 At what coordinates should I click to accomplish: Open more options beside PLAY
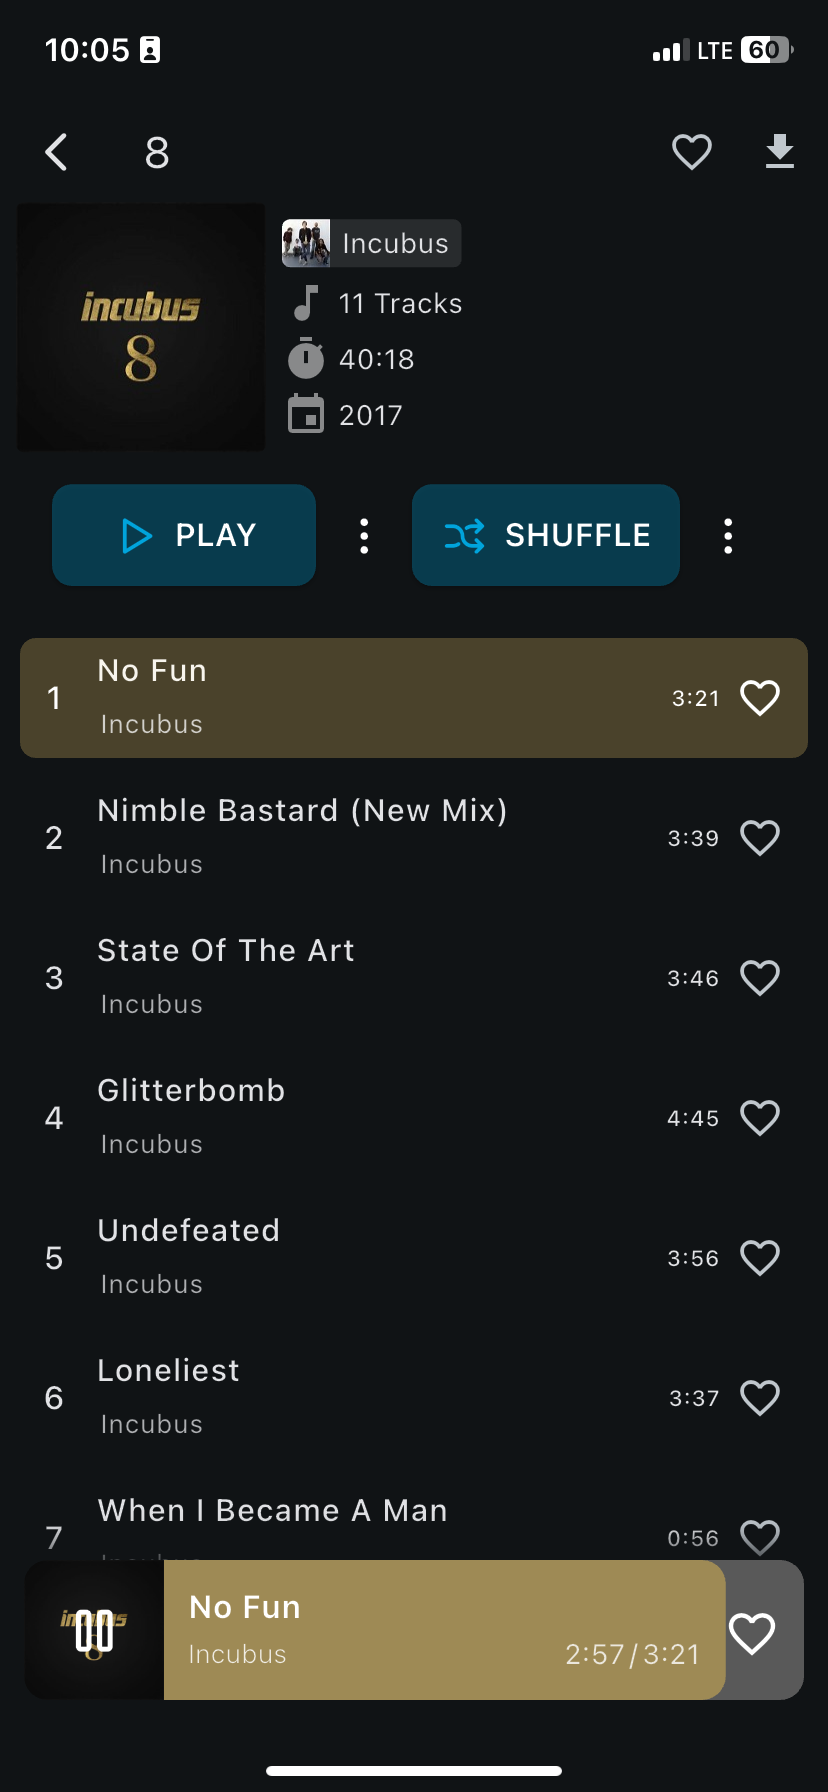(x=364, y=536)
